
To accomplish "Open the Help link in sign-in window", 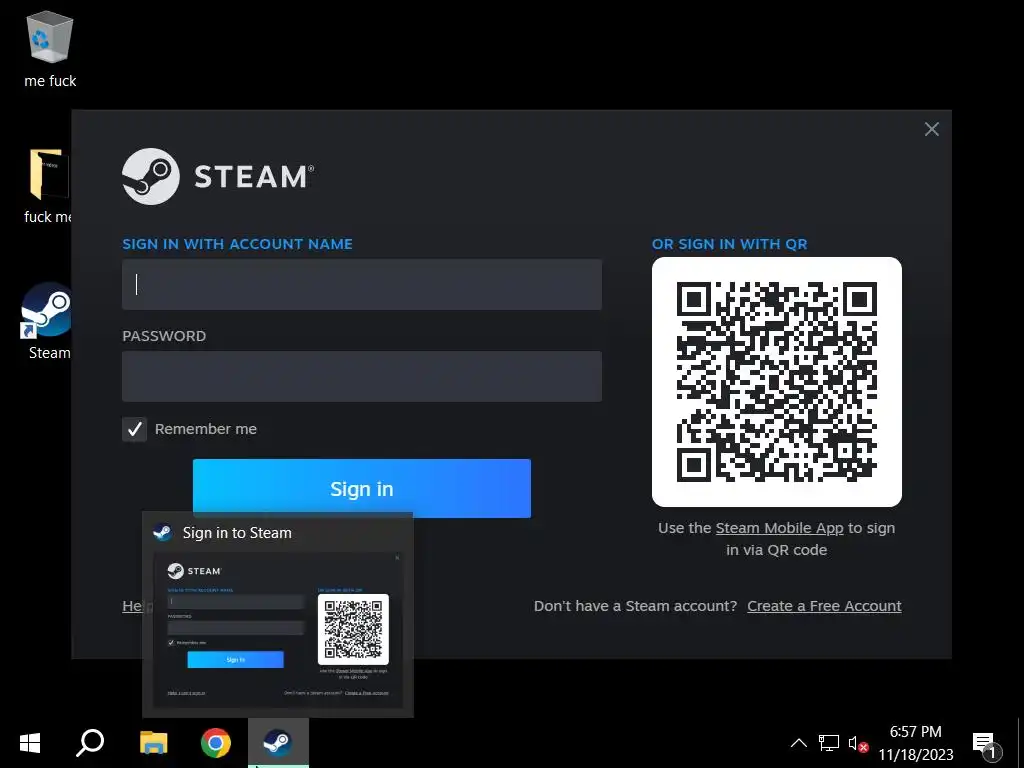I will pyautogui.click(x=133, y=606).
